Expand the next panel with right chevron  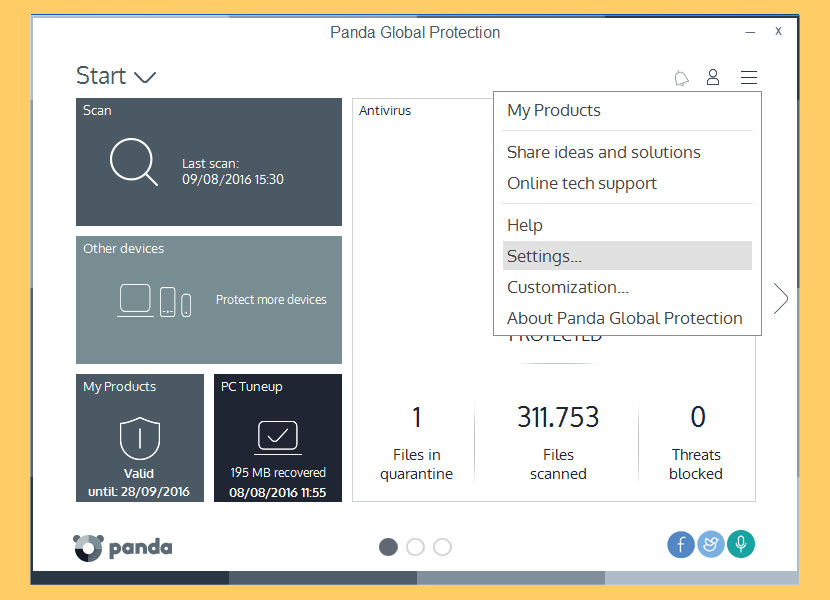coord(780,297)
